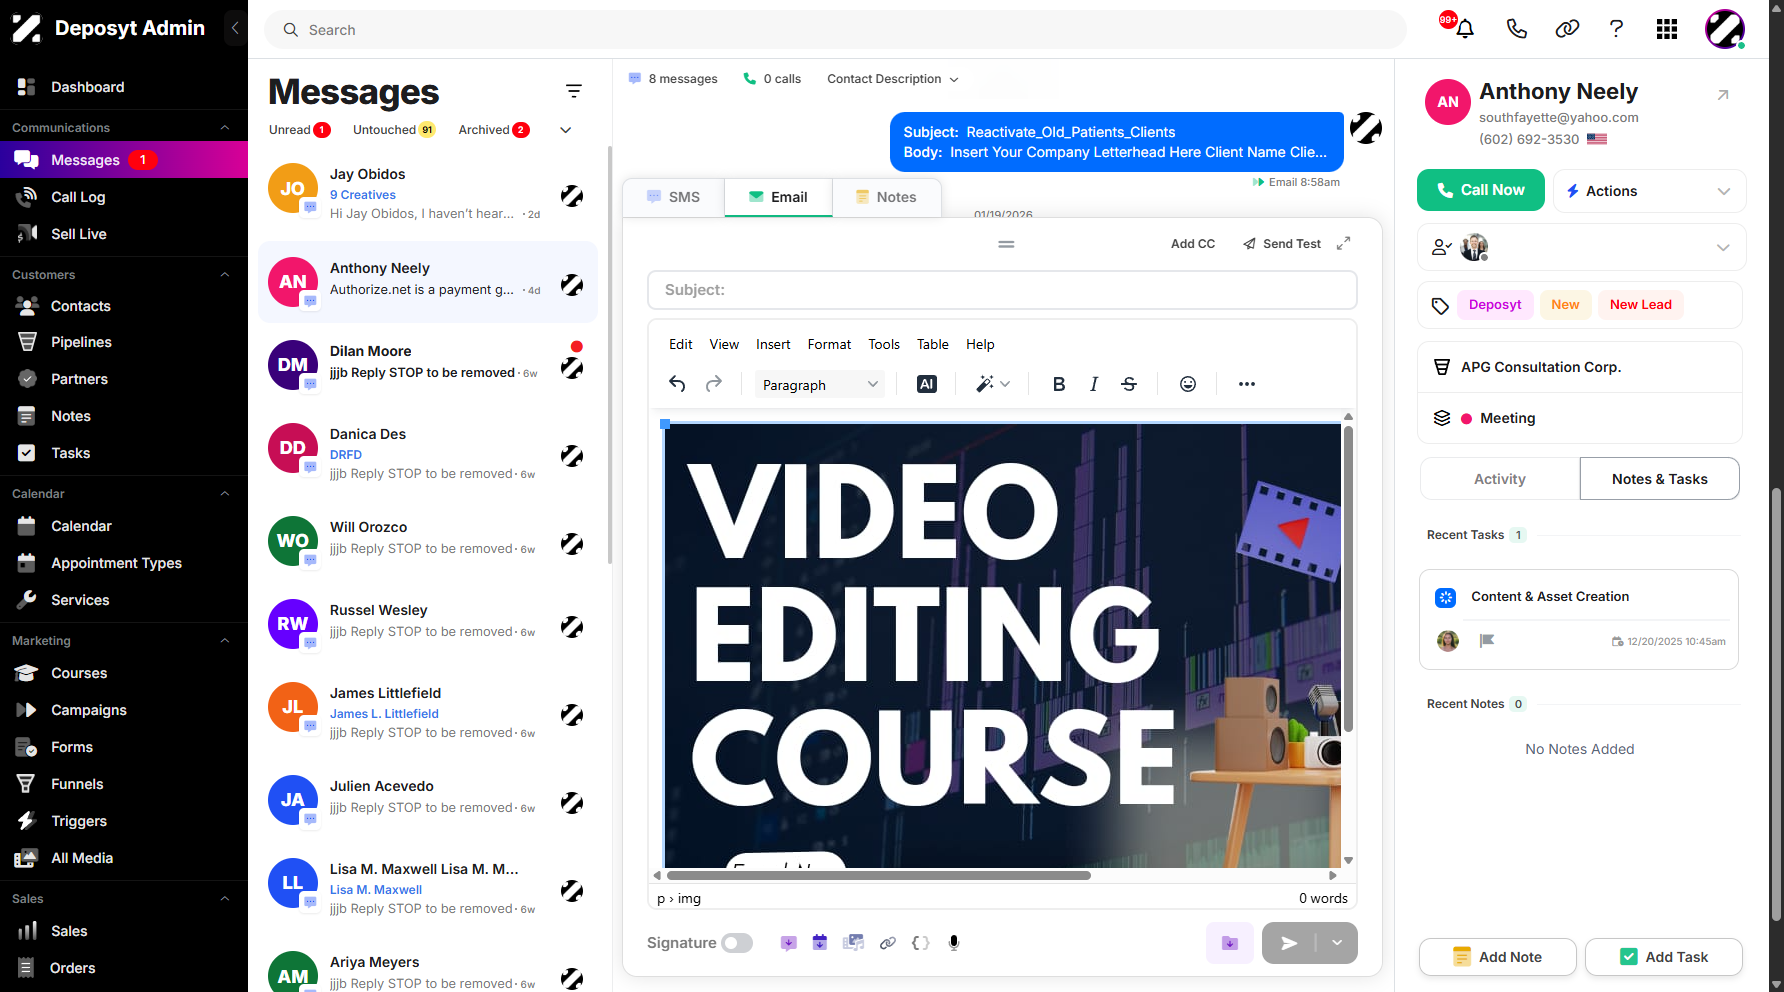Click the top Search field
This screenshot has height=992, width=1784.
pyautogui.click(x=835, y=30)
